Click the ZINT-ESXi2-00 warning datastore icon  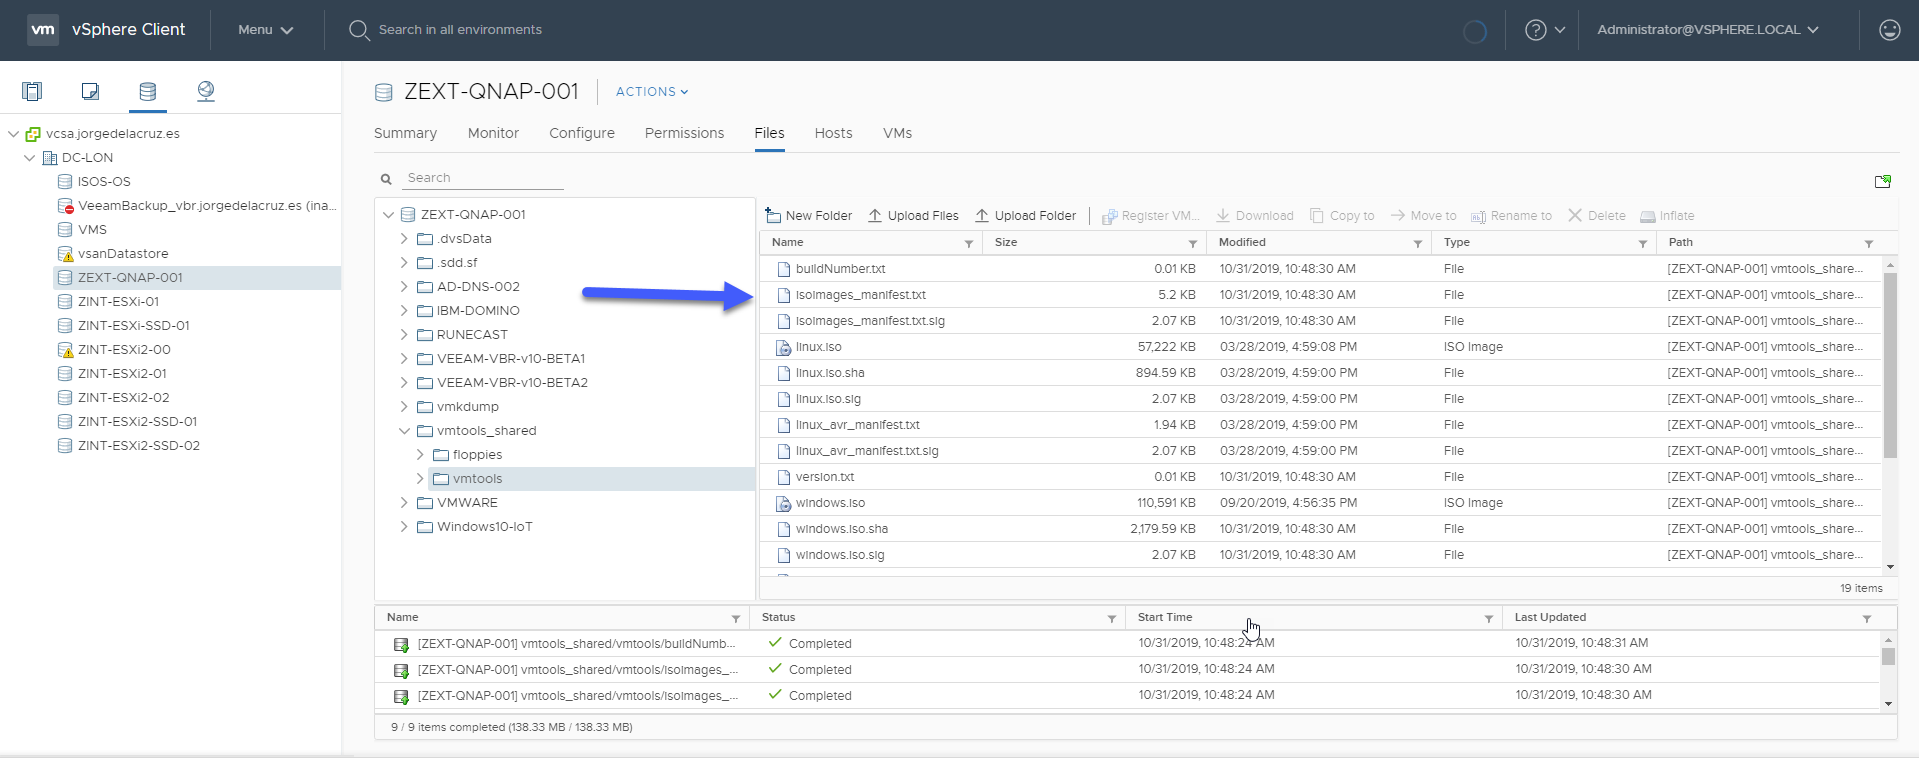(x=66, y=350)
